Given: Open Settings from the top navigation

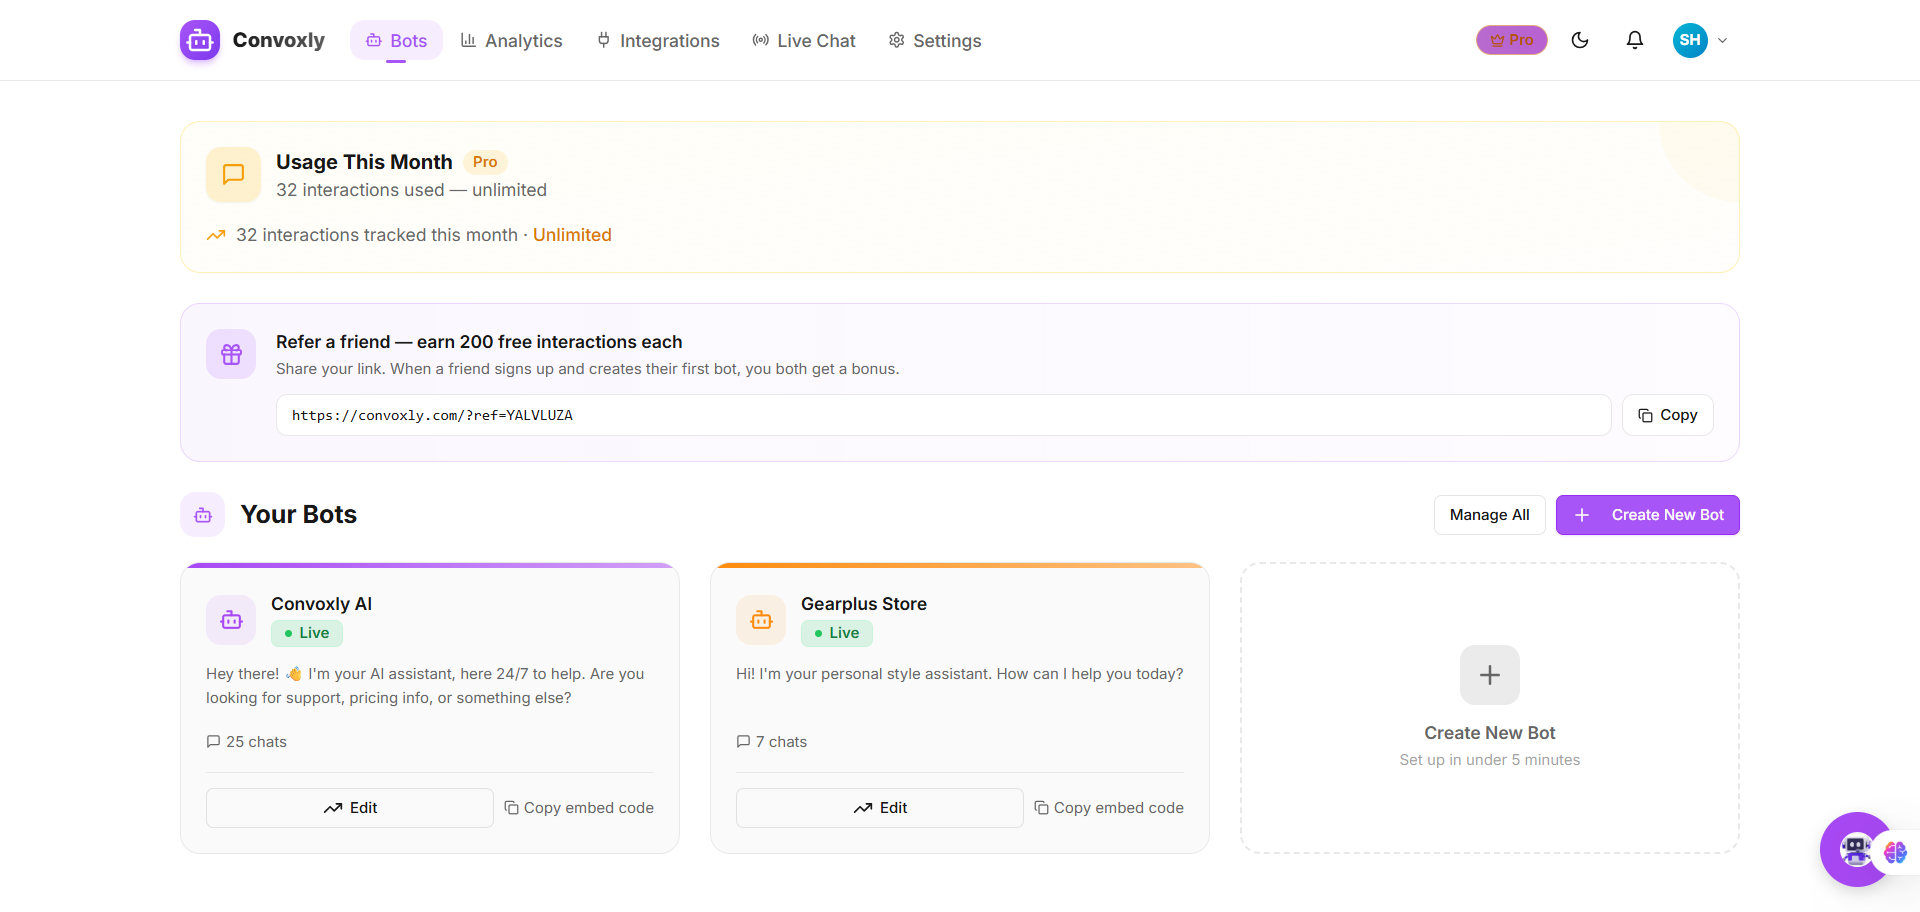Looking at the screenshot, I should pos(934,40).
